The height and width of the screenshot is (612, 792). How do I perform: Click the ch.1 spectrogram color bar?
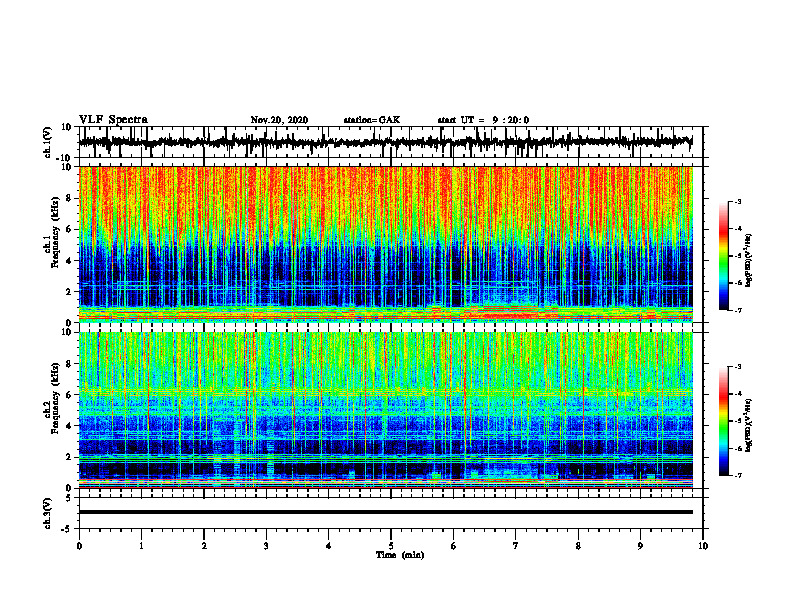[x=723, y=256]
